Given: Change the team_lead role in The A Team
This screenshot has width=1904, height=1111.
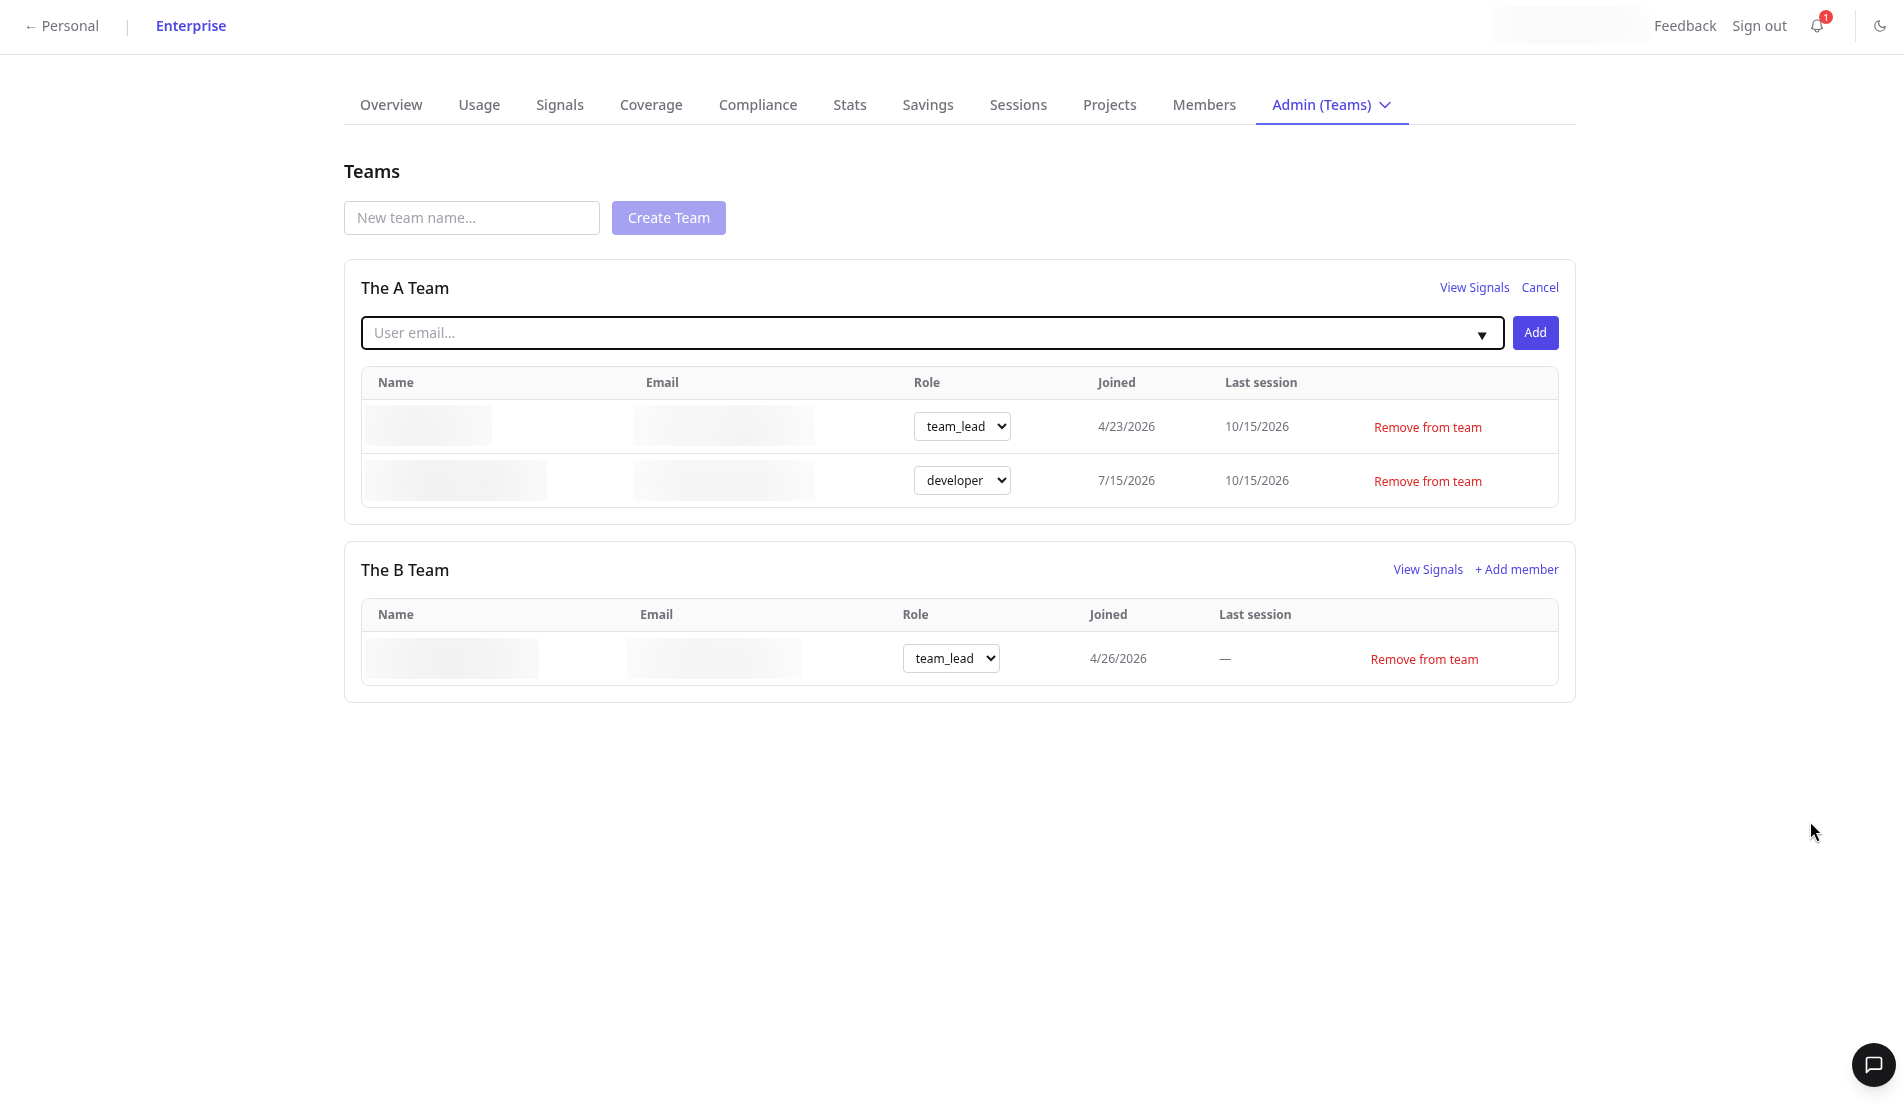Looking at the screenshot, I should click(x=962, y=426).
